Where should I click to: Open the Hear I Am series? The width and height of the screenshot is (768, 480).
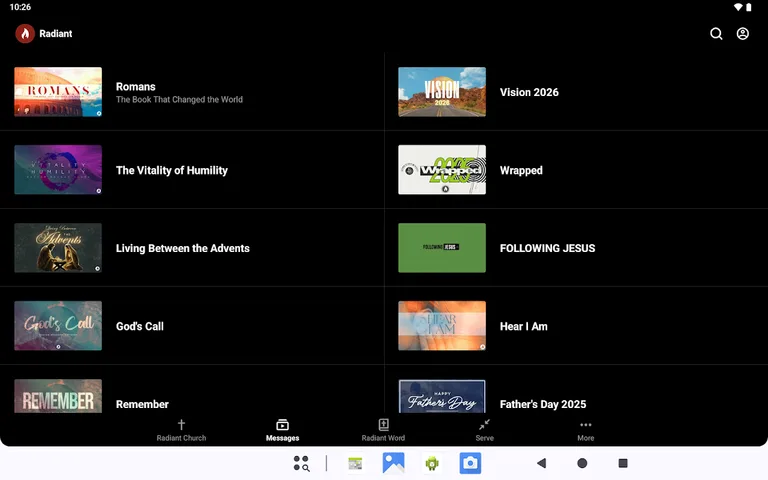523,326
